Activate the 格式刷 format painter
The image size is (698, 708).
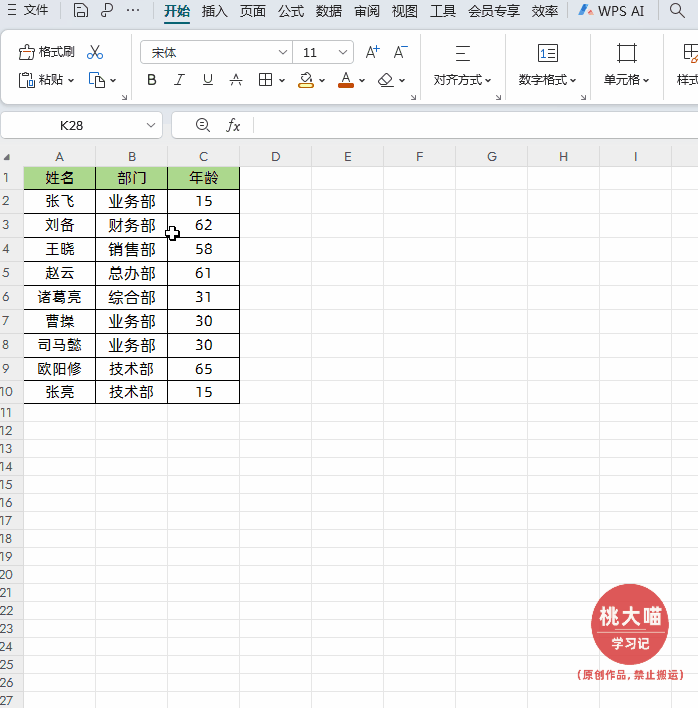(46, 52)
